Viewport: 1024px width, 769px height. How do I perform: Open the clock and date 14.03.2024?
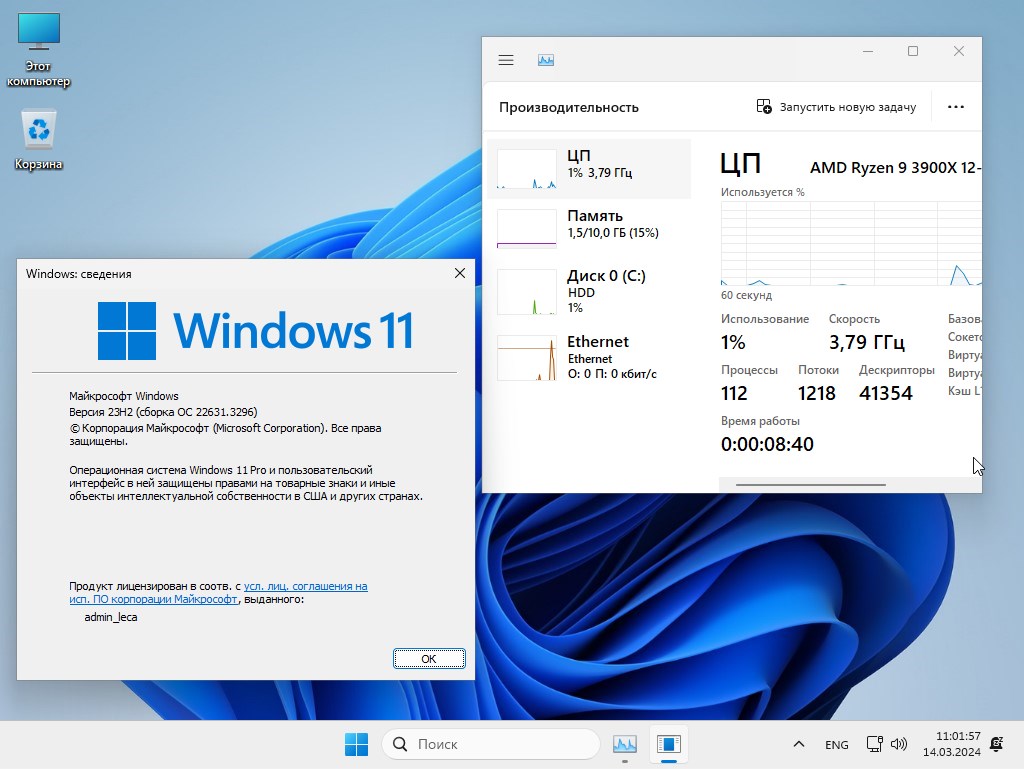[x=952, y=744]
